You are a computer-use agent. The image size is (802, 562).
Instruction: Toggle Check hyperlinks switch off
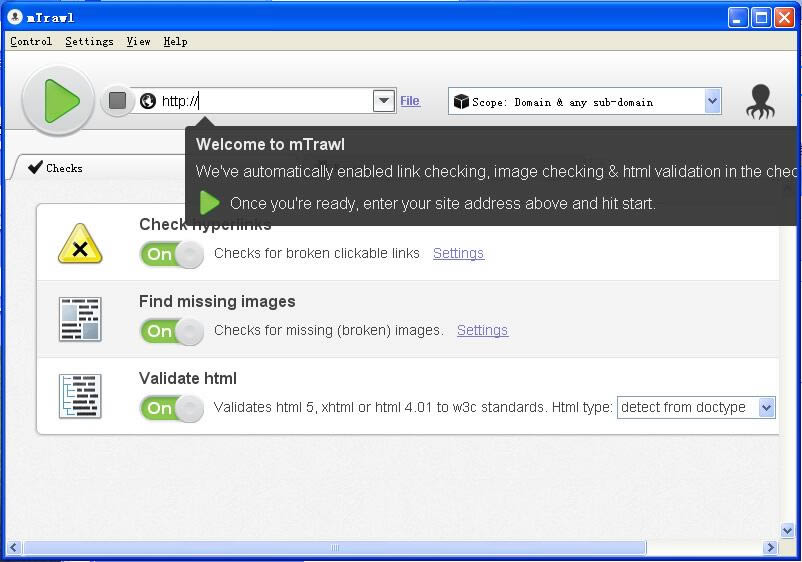172,254
